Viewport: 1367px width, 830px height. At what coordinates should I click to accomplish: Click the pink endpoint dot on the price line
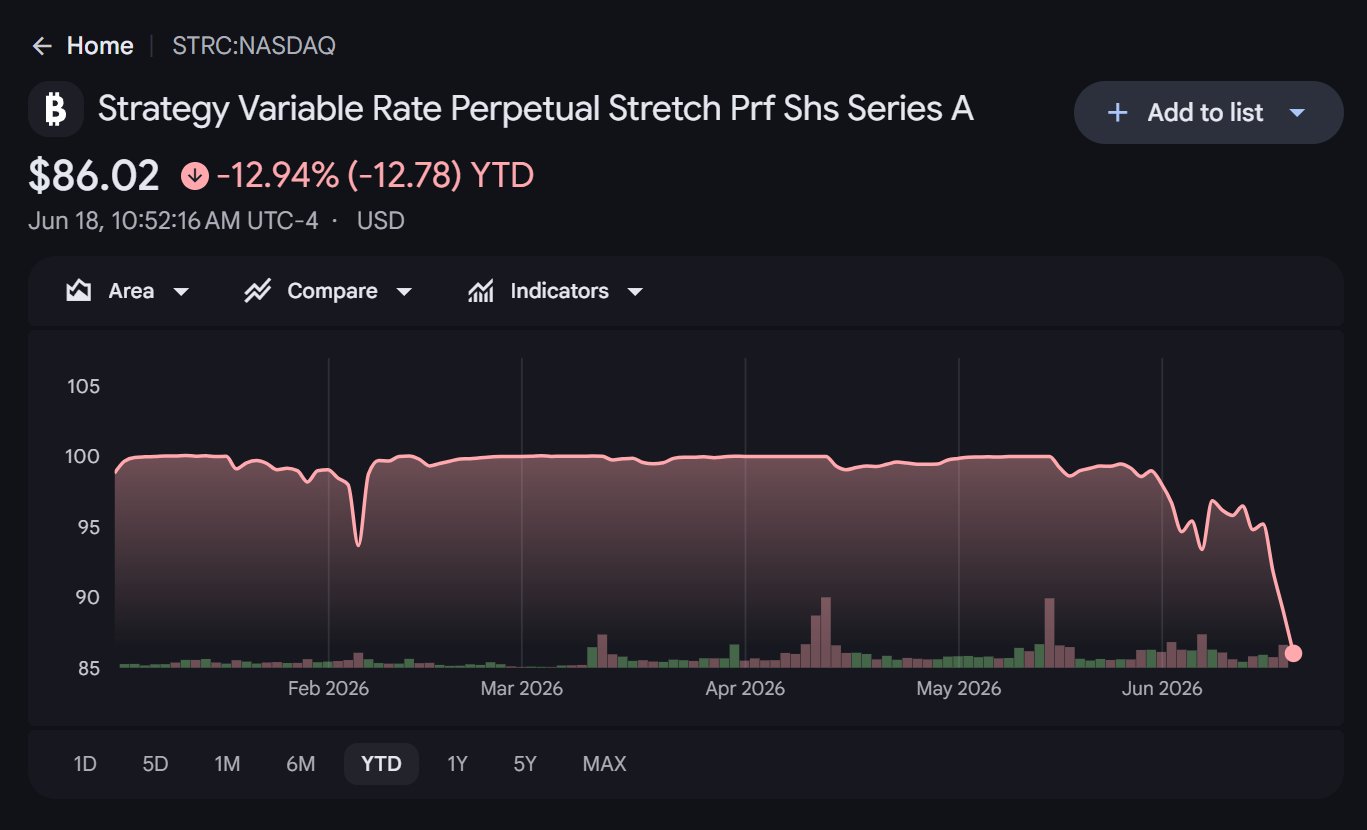pos(1293,653)
